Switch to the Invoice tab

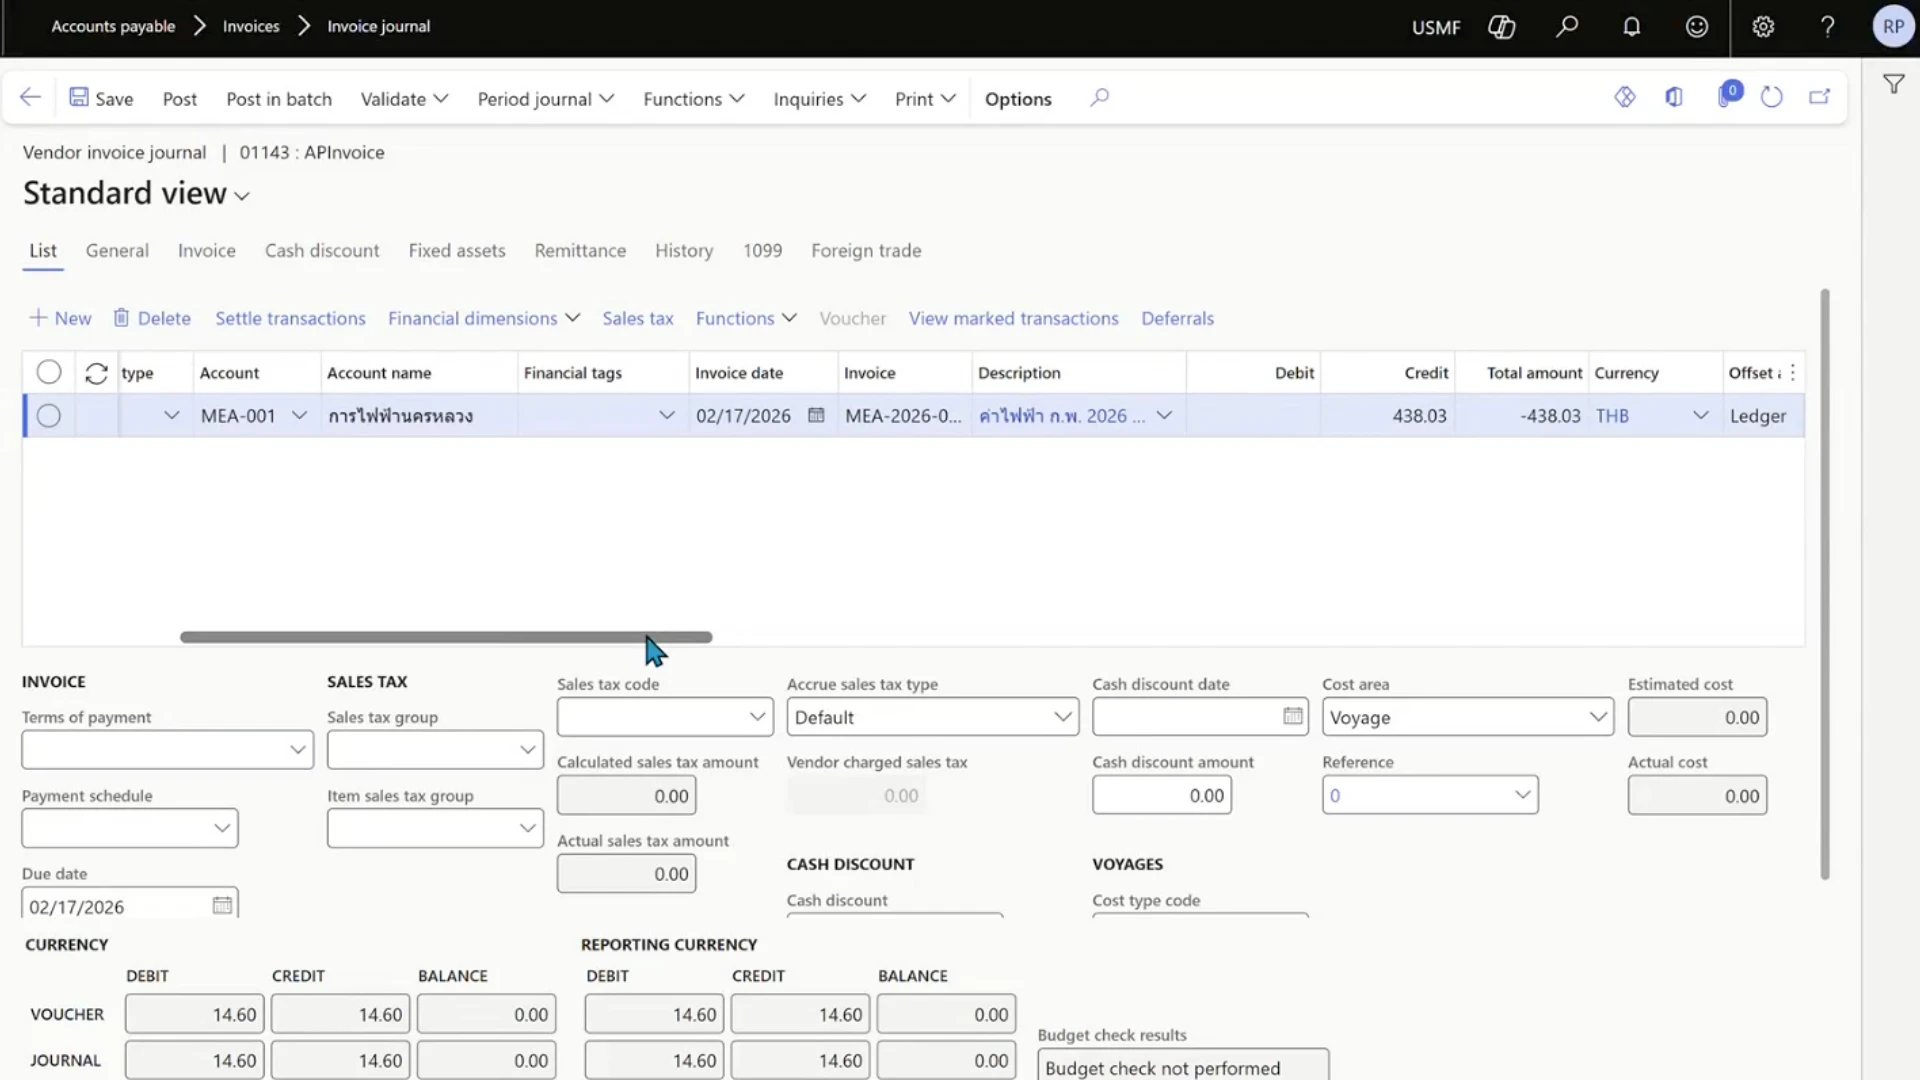tap(207, 251)
